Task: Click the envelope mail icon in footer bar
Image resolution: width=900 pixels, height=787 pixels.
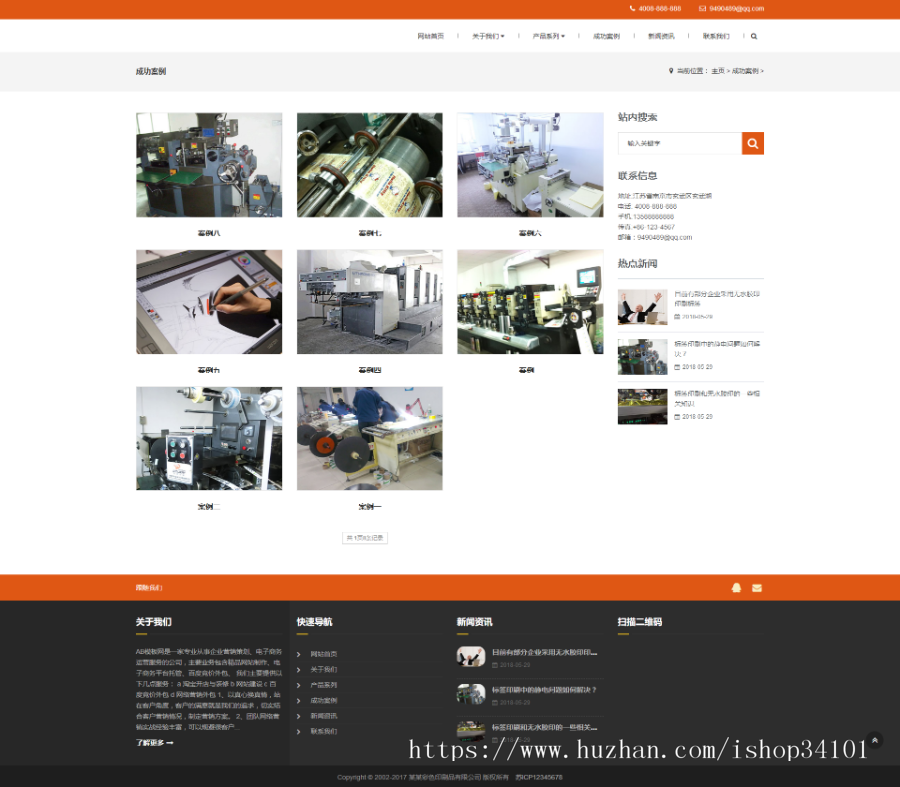Action: click(x=757, y=588)
